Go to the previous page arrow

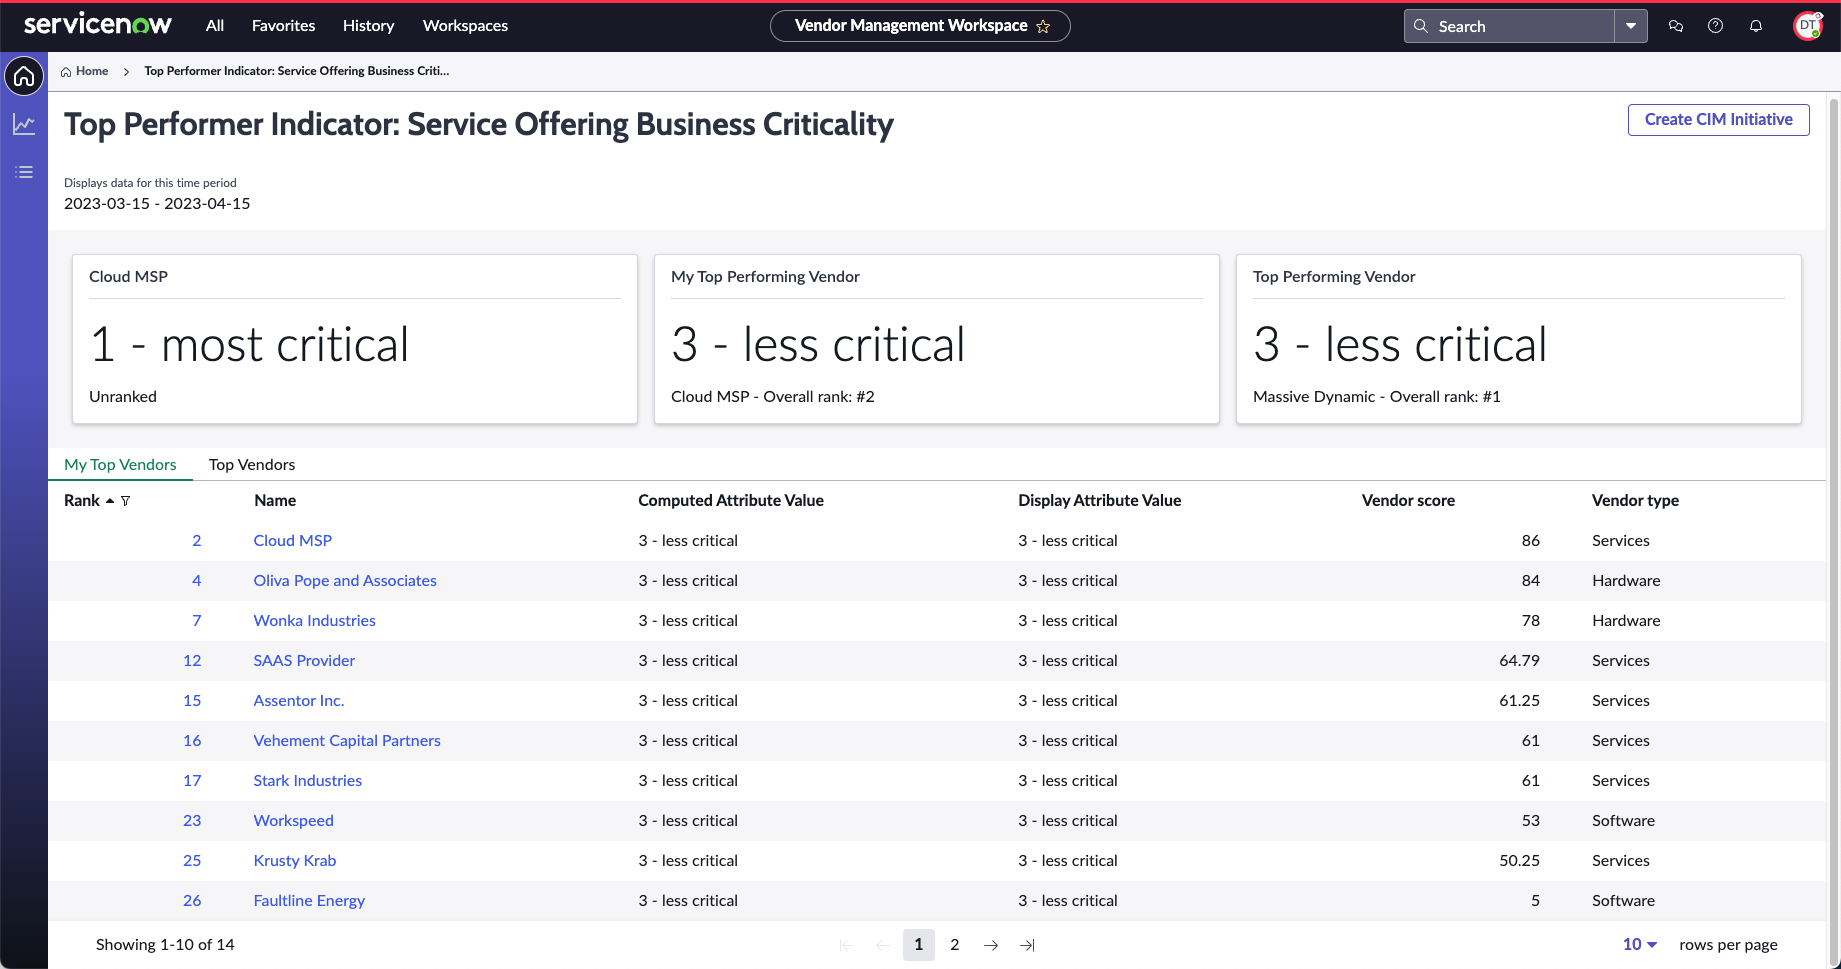[882, 945]
